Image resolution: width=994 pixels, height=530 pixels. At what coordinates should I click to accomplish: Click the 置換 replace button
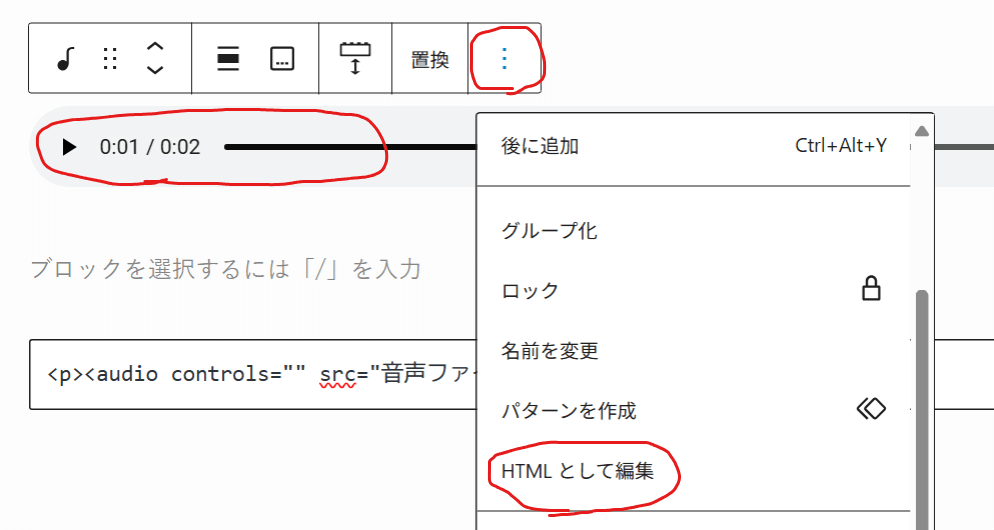(x=430, y=60)
